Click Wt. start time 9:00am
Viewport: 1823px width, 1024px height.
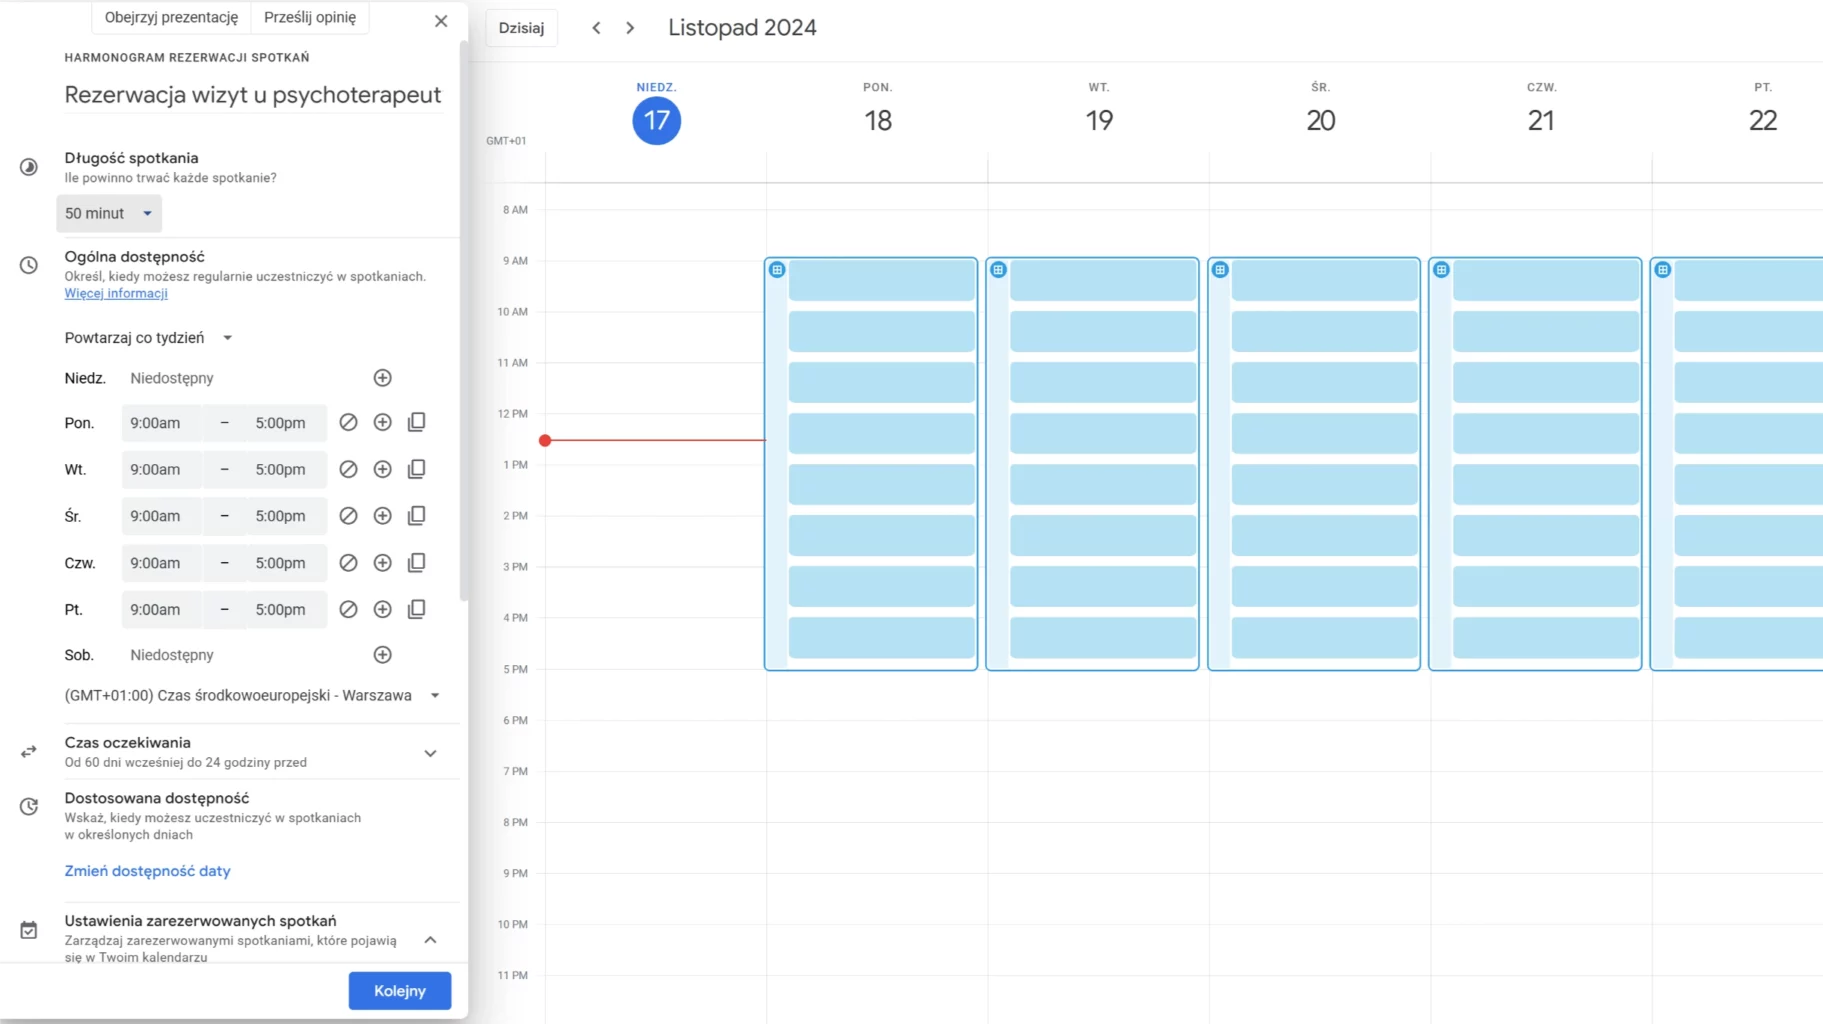[161, 469]
